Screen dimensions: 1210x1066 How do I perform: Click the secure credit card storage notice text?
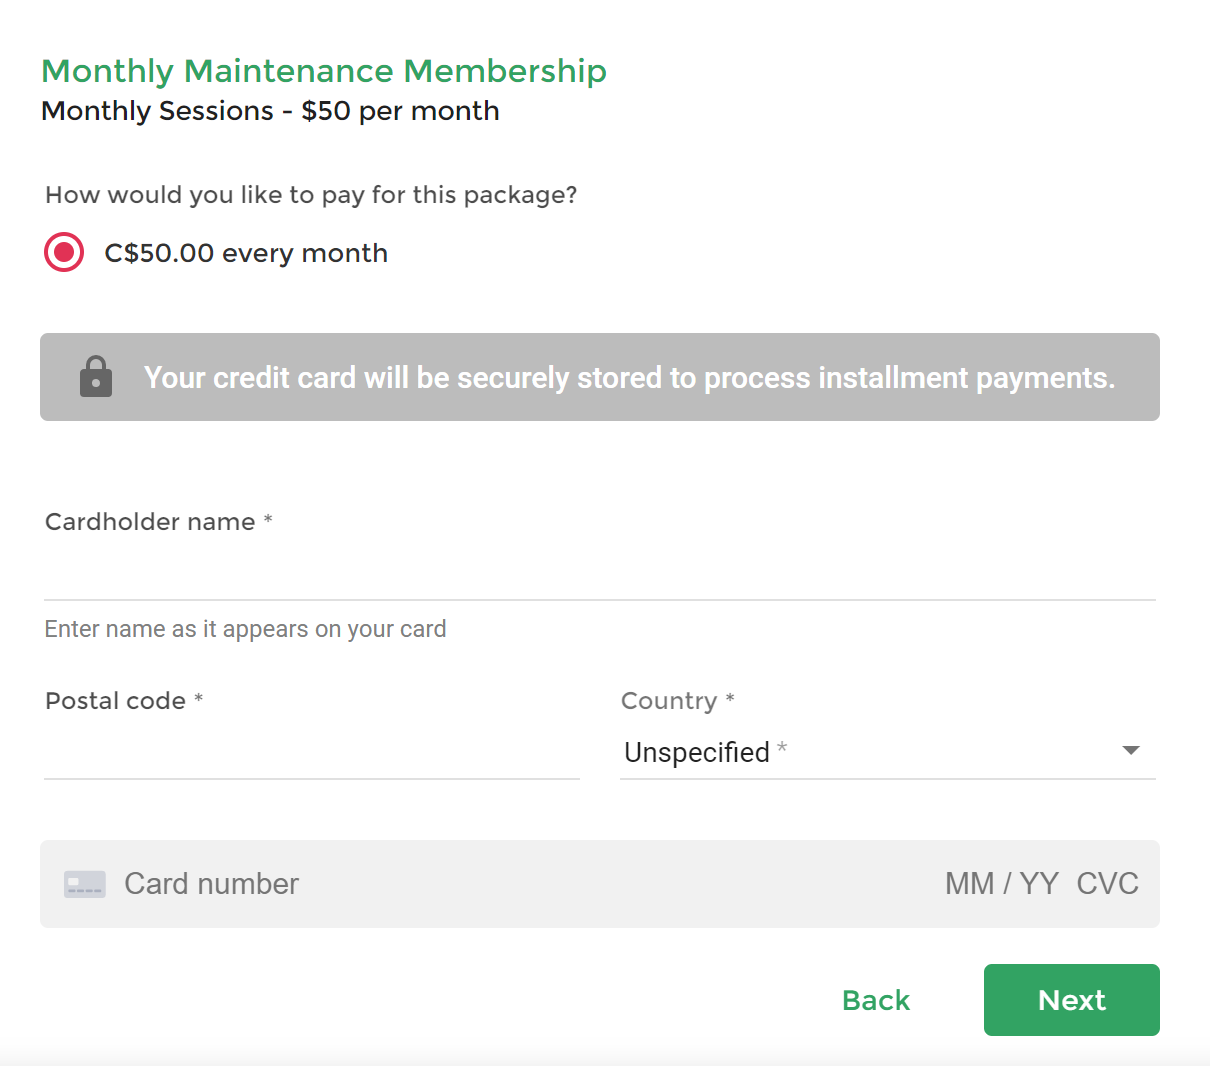629,378
